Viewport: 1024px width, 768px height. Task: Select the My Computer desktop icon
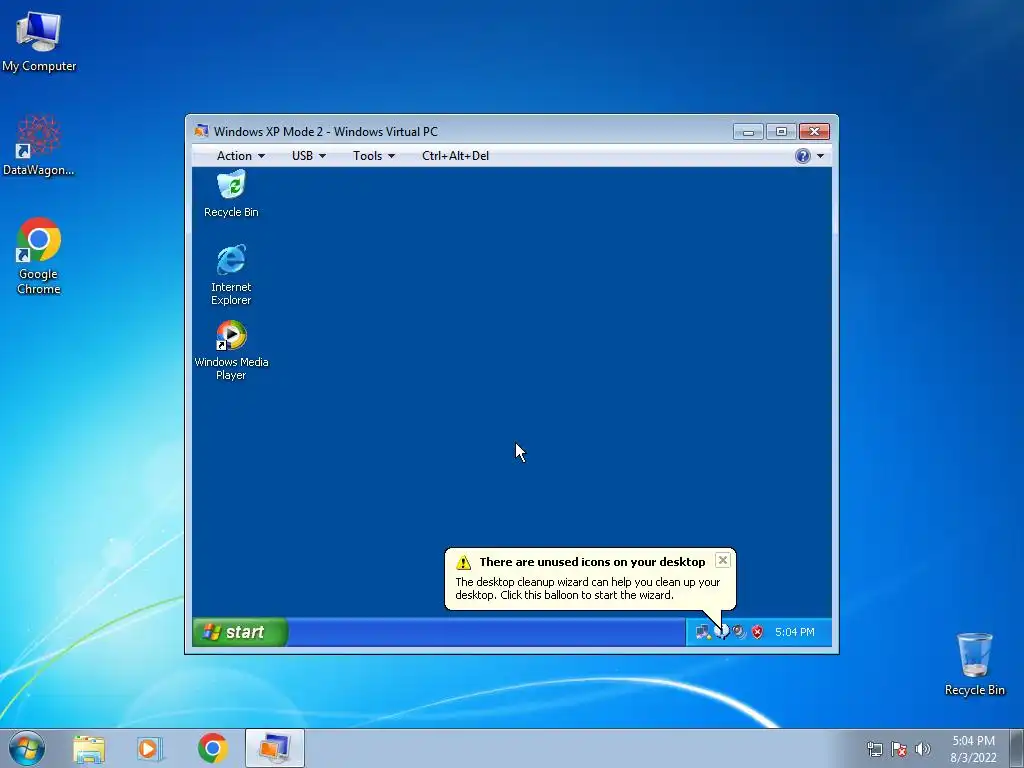tap(39, 41)
